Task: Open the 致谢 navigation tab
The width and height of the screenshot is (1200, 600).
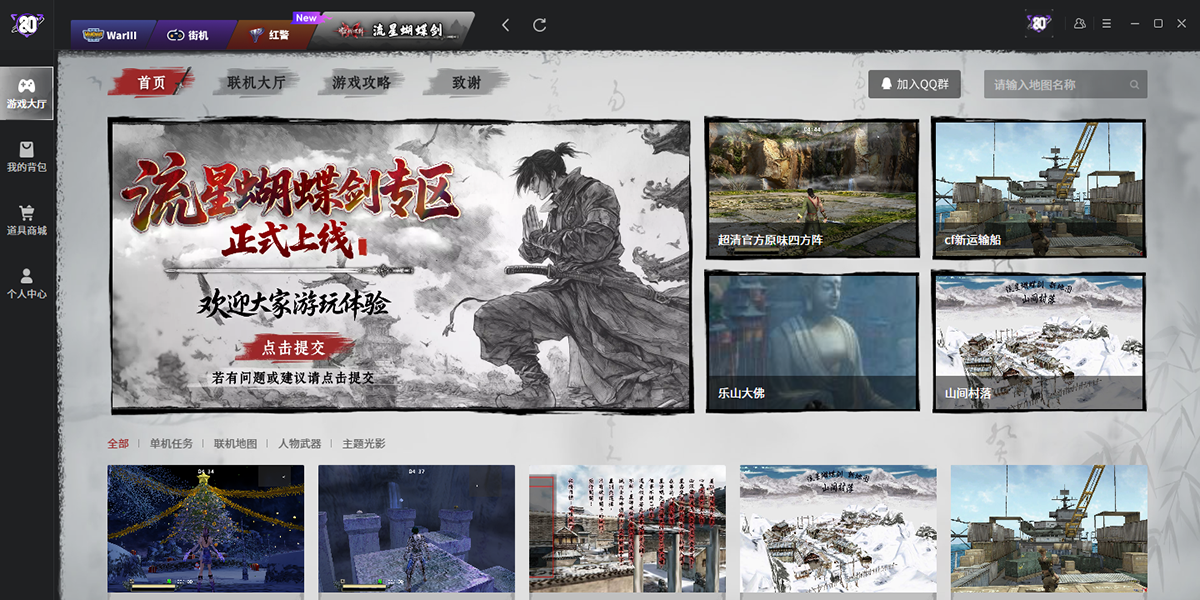Action: coord(466,83)
